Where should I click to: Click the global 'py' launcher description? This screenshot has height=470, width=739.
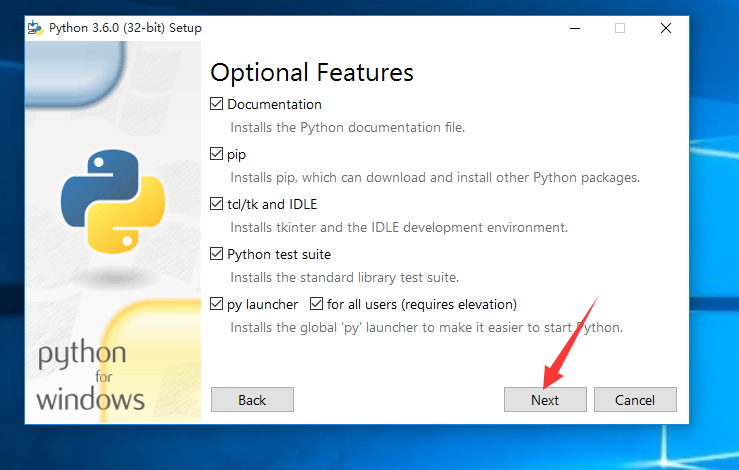pyautogui.click(x=427, y=327)
